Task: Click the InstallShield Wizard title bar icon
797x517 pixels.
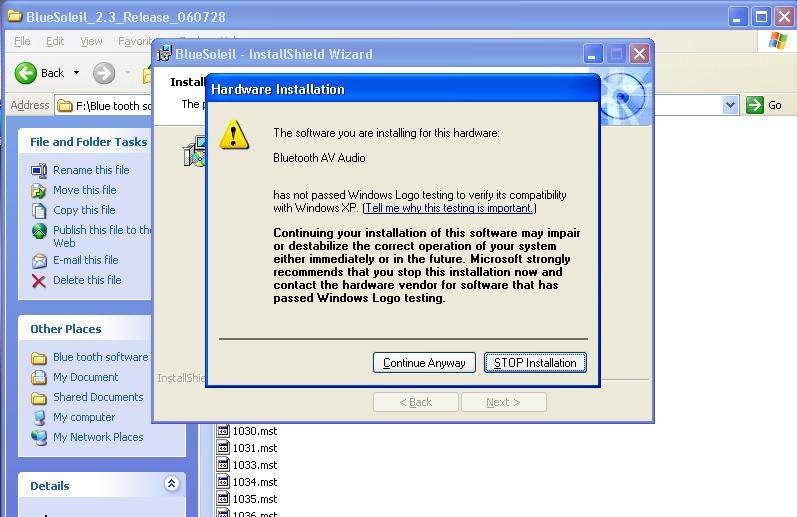Action: [164, 53]
